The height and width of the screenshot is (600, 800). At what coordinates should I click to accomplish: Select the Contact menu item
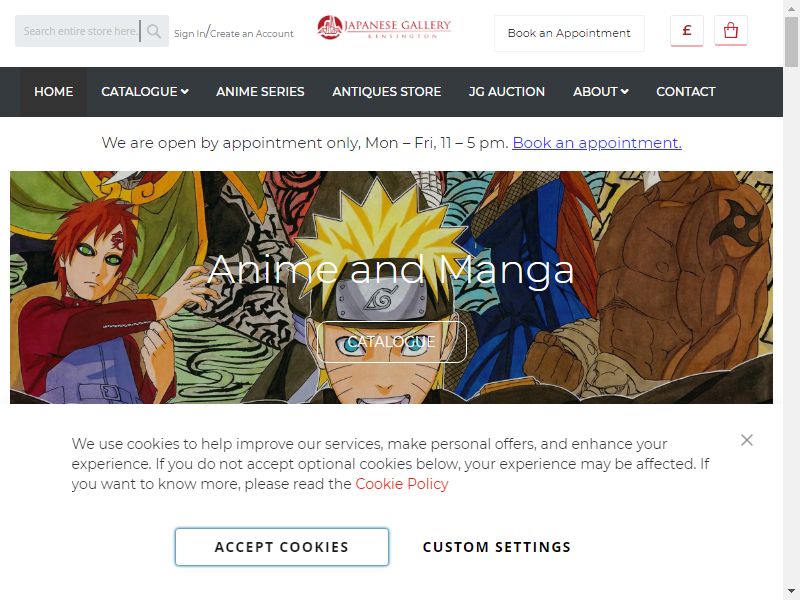click(x=686, y=92)
